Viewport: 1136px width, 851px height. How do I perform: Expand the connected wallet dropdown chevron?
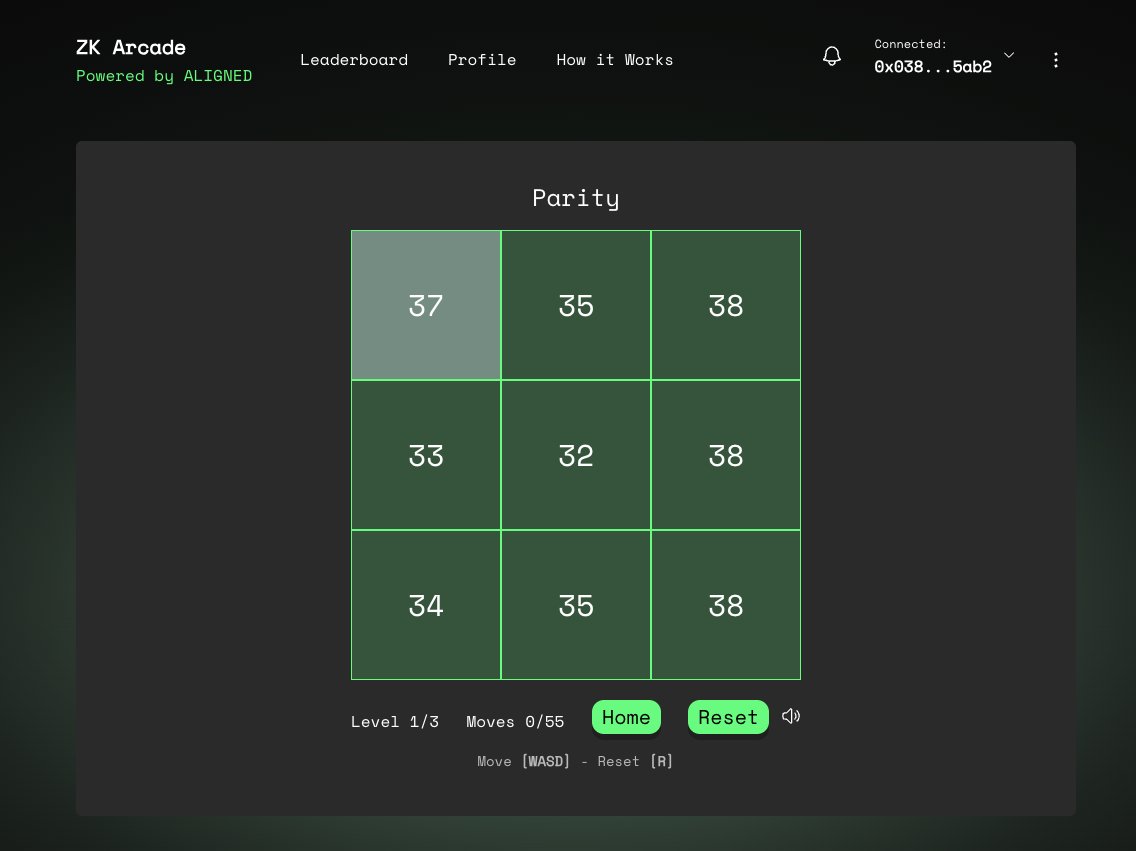point(1008,55)
